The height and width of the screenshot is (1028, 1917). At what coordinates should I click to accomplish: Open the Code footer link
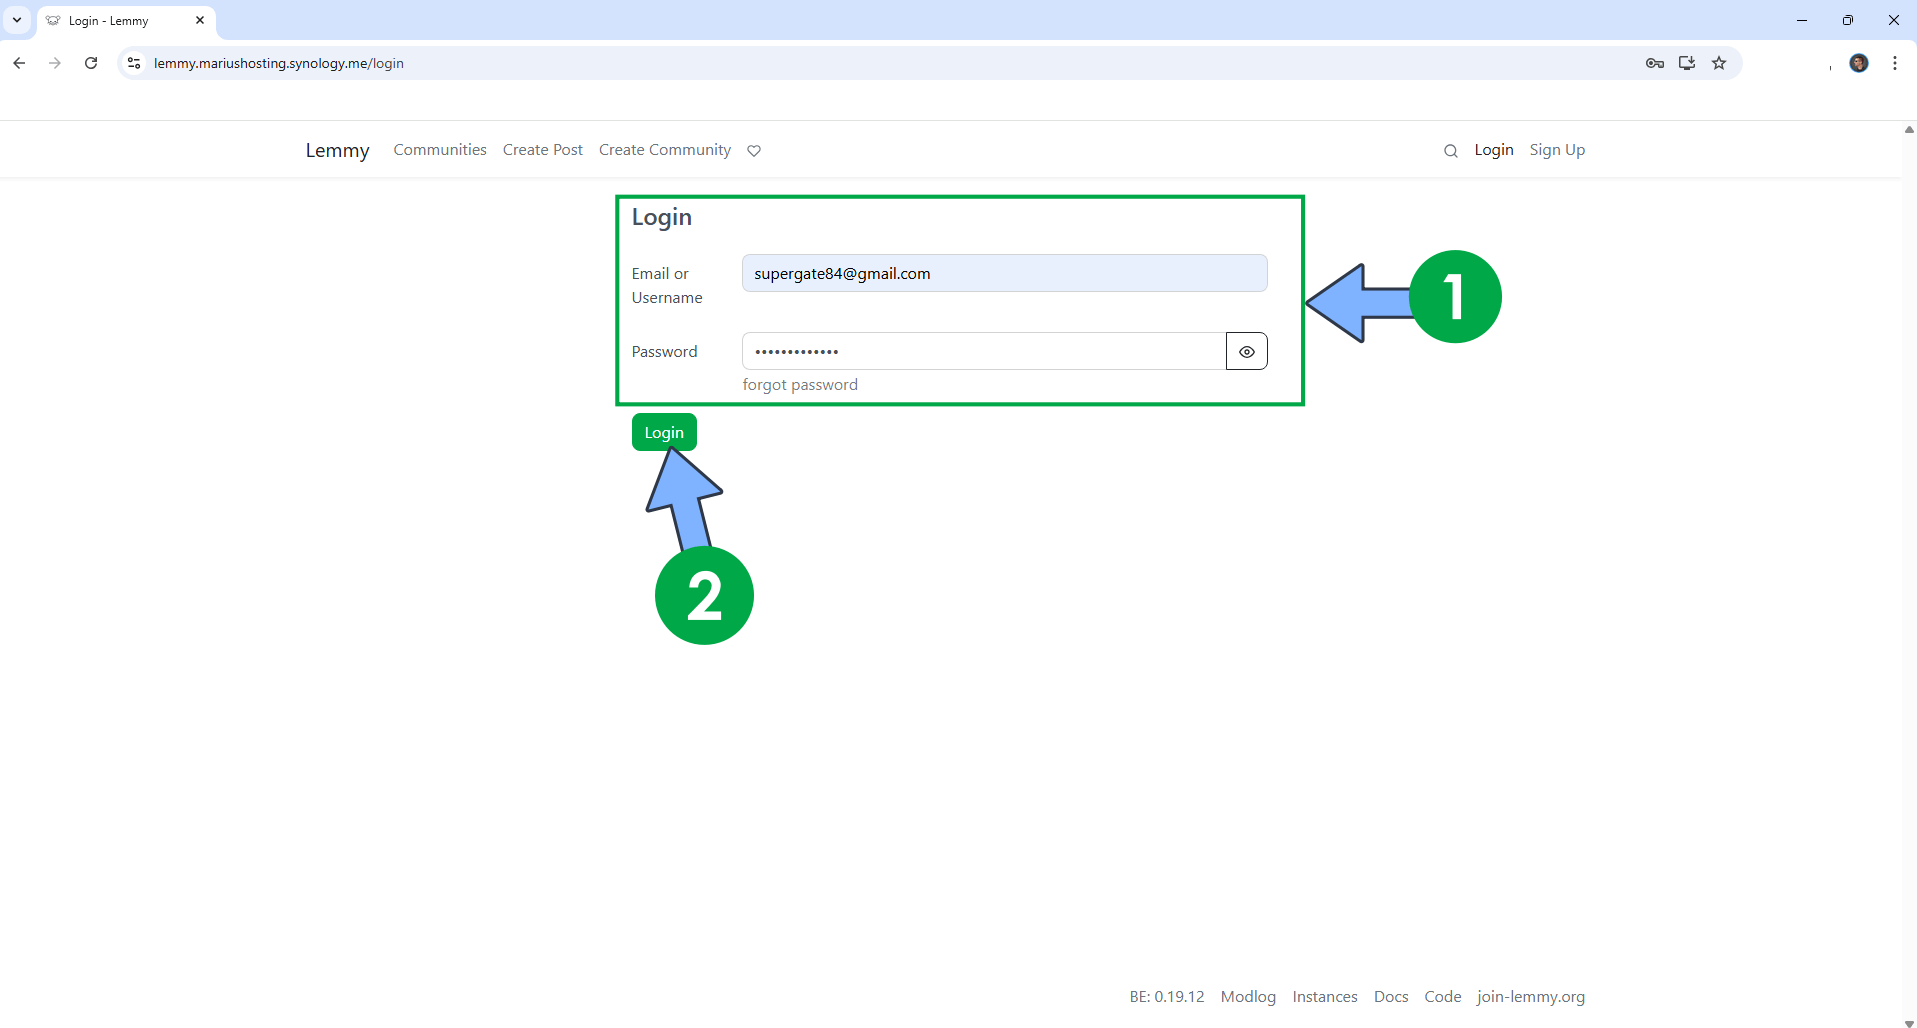1443,997
